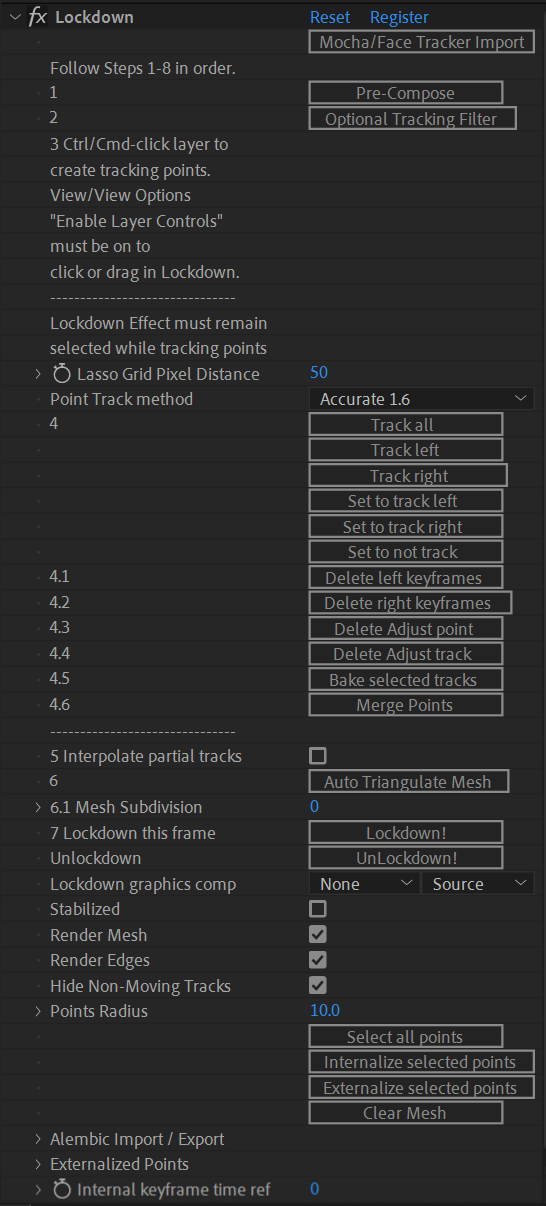Expand the Alembic Import / Export section
546x1206 pixels.
pyautogui.click(x=38, y=1139)
